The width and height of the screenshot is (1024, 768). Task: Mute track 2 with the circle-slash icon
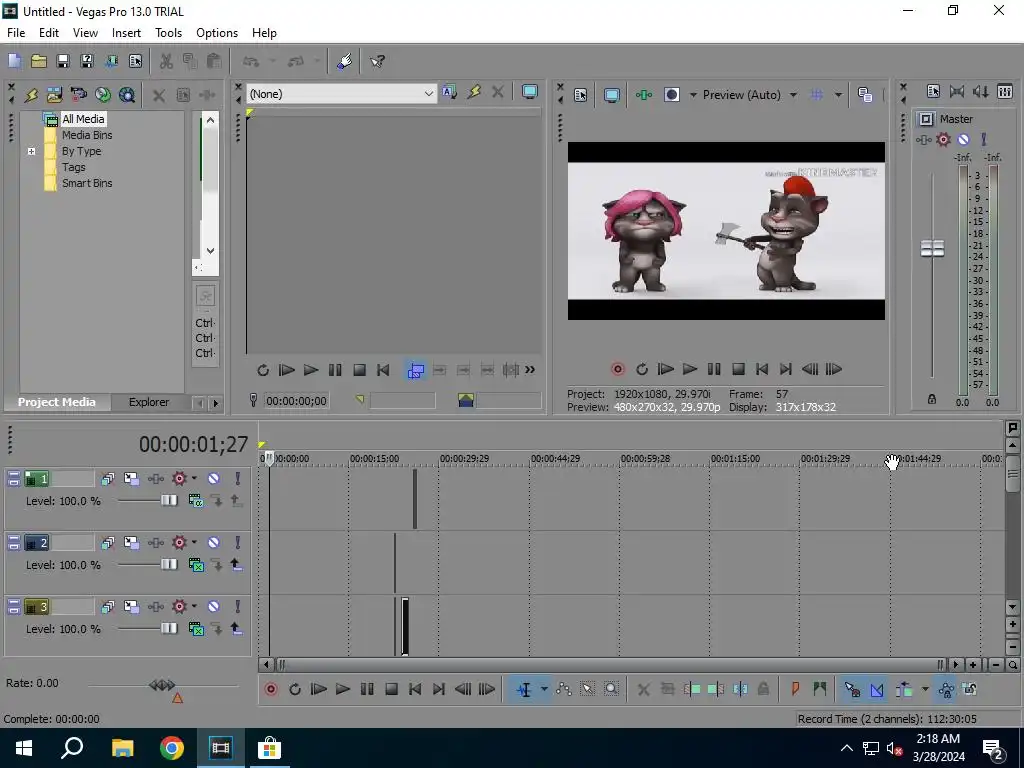click(x=214, y=543)
